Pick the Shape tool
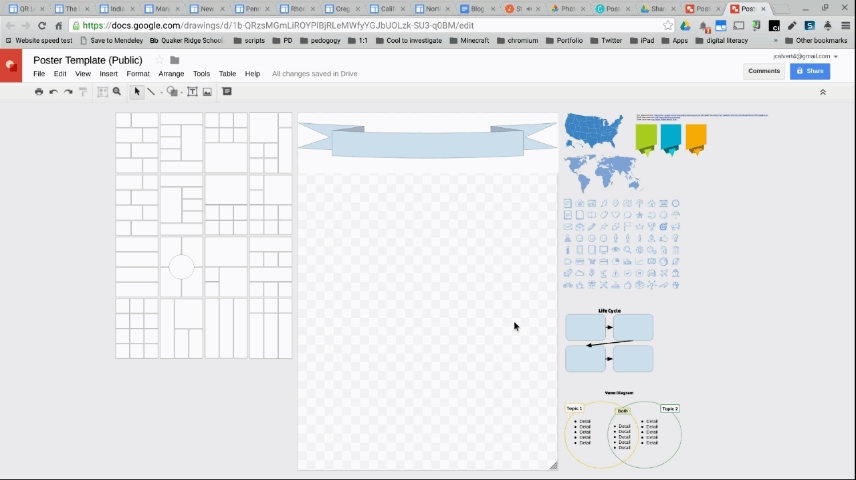 tap(172, 92)
